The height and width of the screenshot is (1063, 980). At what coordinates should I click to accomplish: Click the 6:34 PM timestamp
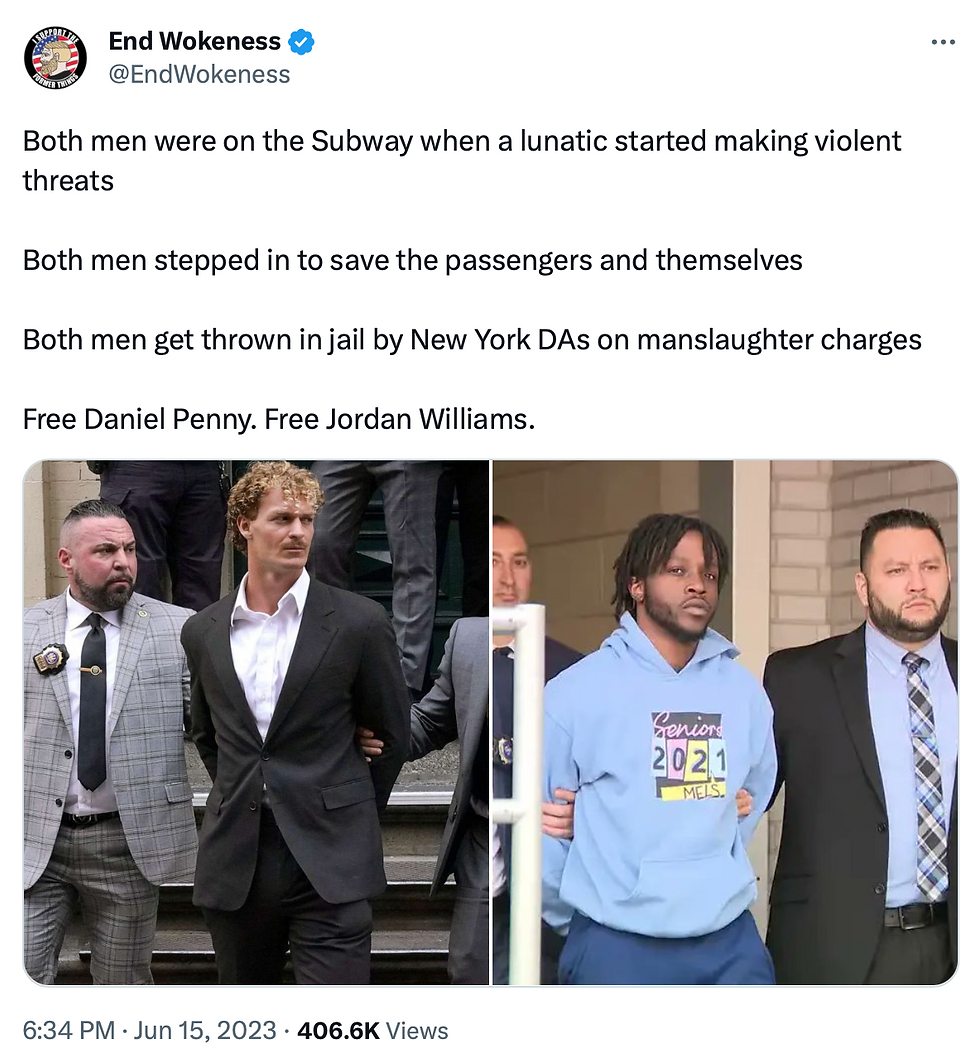tap(68, 1030)
